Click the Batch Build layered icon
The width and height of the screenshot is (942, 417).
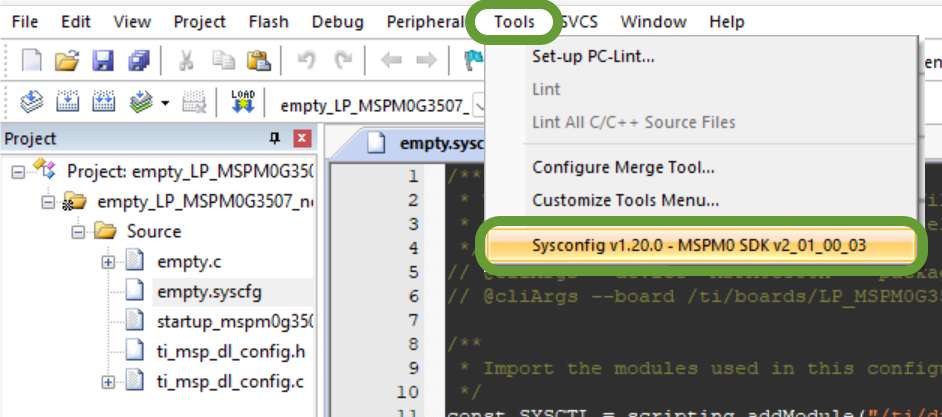point(141,102)
